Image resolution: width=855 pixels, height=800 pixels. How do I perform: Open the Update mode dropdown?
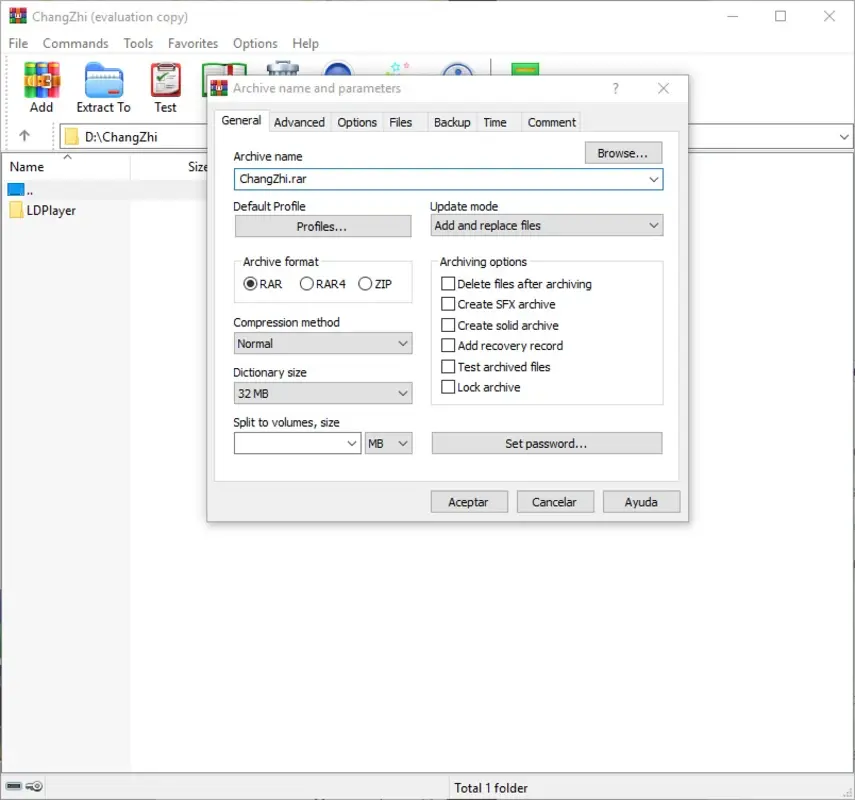(655, 225)
